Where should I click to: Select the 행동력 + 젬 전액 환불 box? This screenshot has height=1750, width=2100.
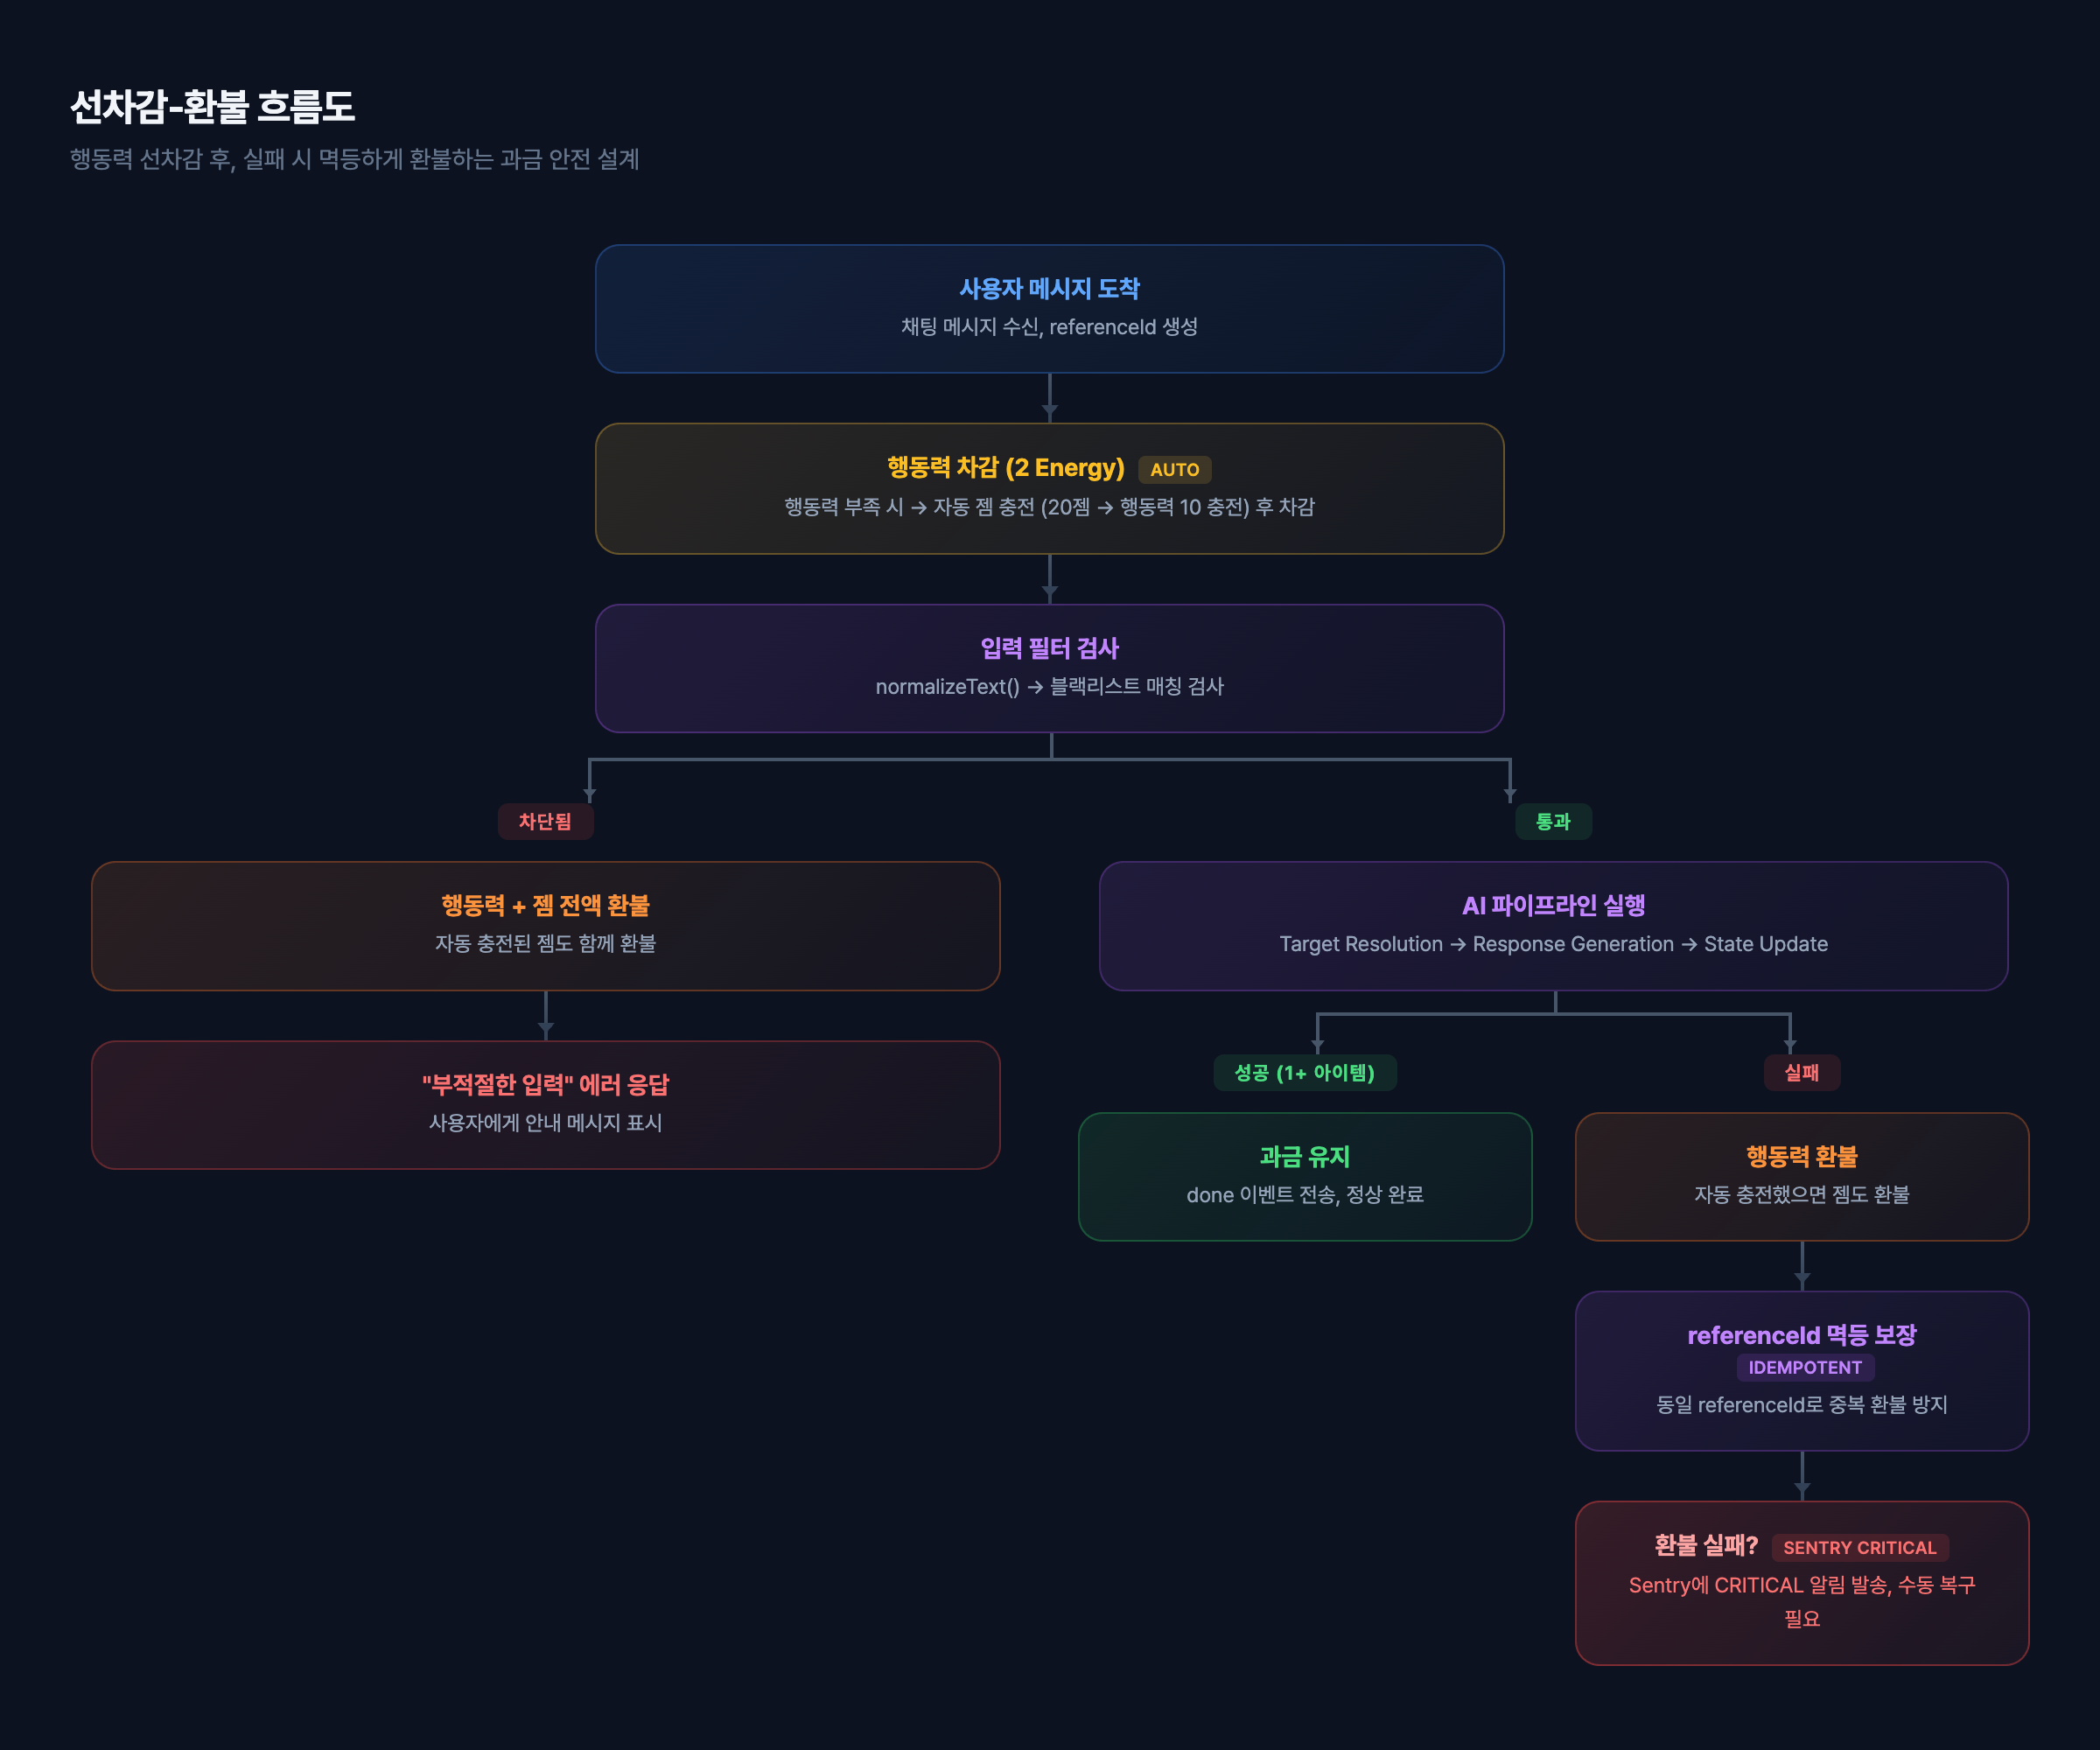coord(545,925)
